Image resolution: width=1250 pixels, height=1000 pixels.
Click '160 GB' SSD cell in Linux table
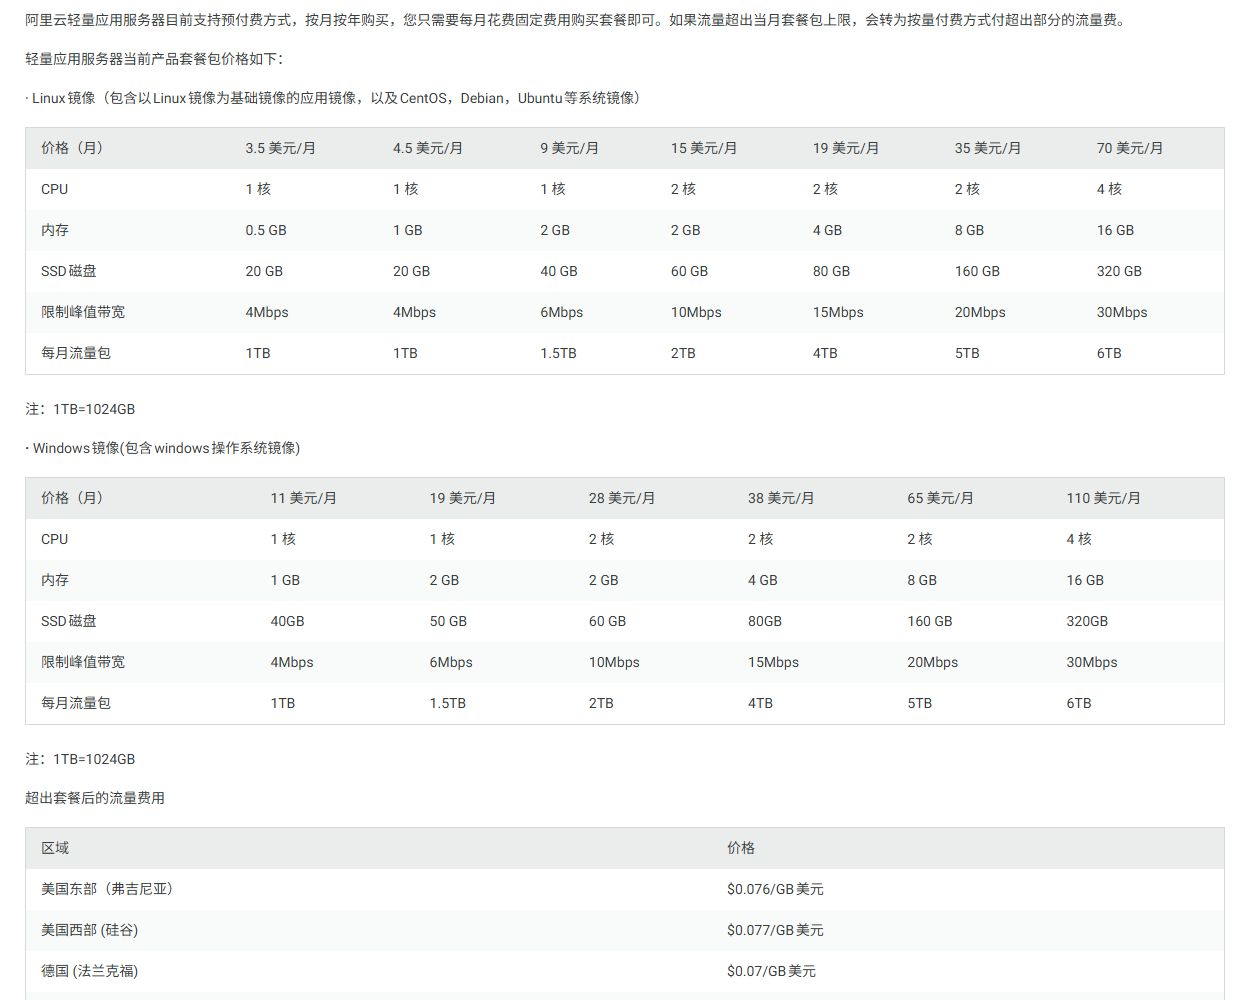point(977,271)
